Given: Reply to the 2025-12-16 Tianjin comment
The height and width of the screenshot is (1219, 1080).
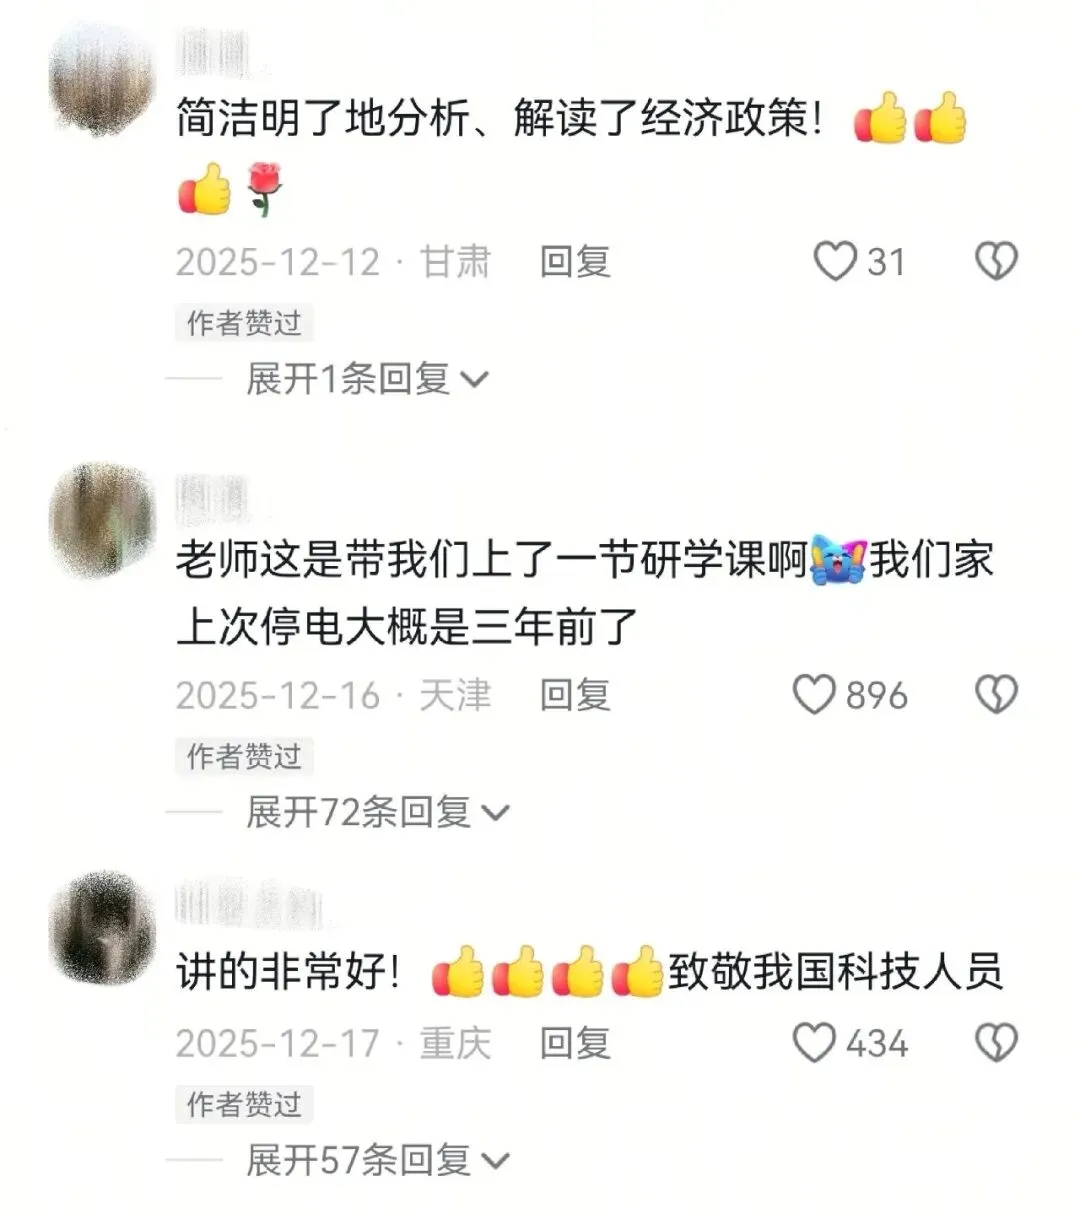Looking at the screenshot, I should (x=575, y=695).
